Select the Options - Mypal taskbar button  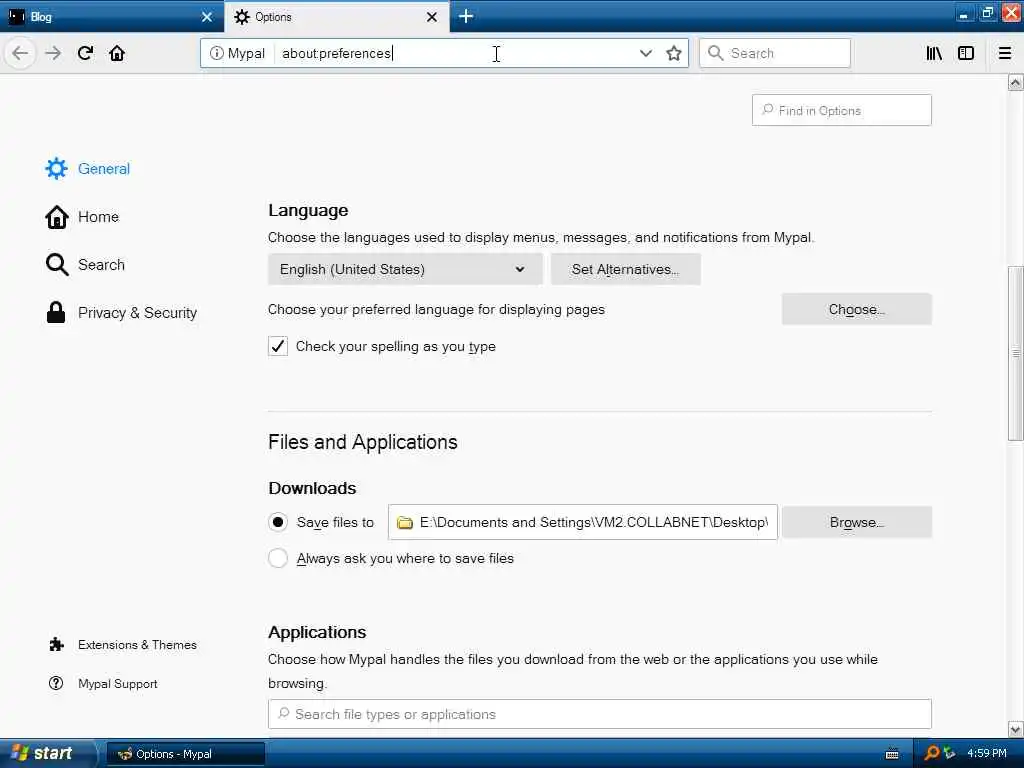pyautogui.click(x=185, y=754)
